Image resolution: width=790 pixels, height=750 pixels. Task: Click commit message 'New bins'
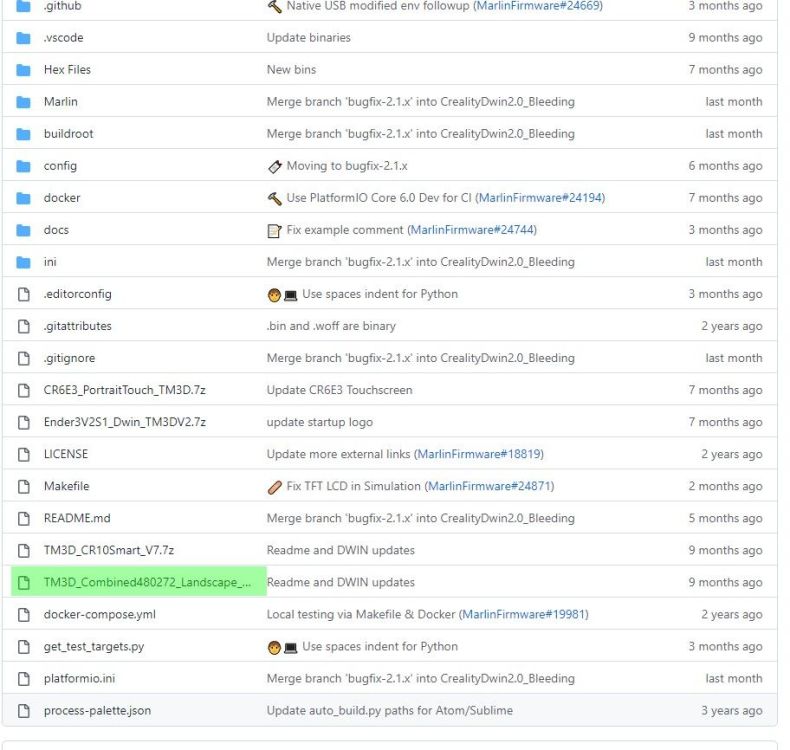tap(291, 70)
